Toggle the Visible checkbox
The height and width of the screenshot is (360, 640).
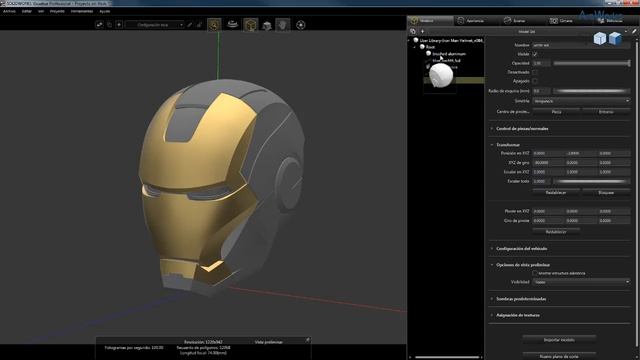[x=535, y=54]
